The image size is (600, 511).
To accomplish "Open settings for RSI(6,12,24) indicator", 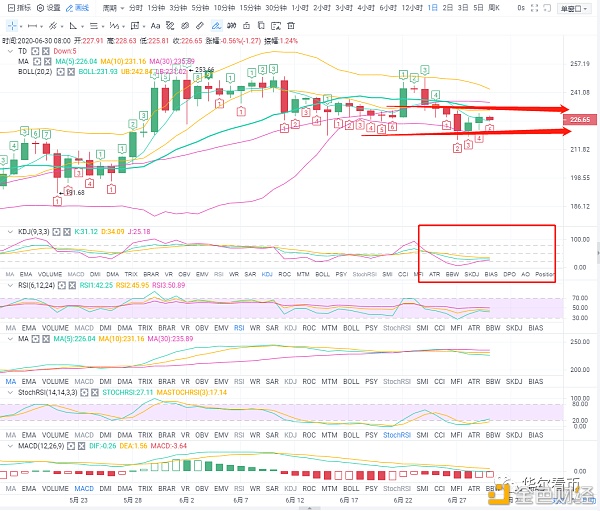I will tap(62, 285).
